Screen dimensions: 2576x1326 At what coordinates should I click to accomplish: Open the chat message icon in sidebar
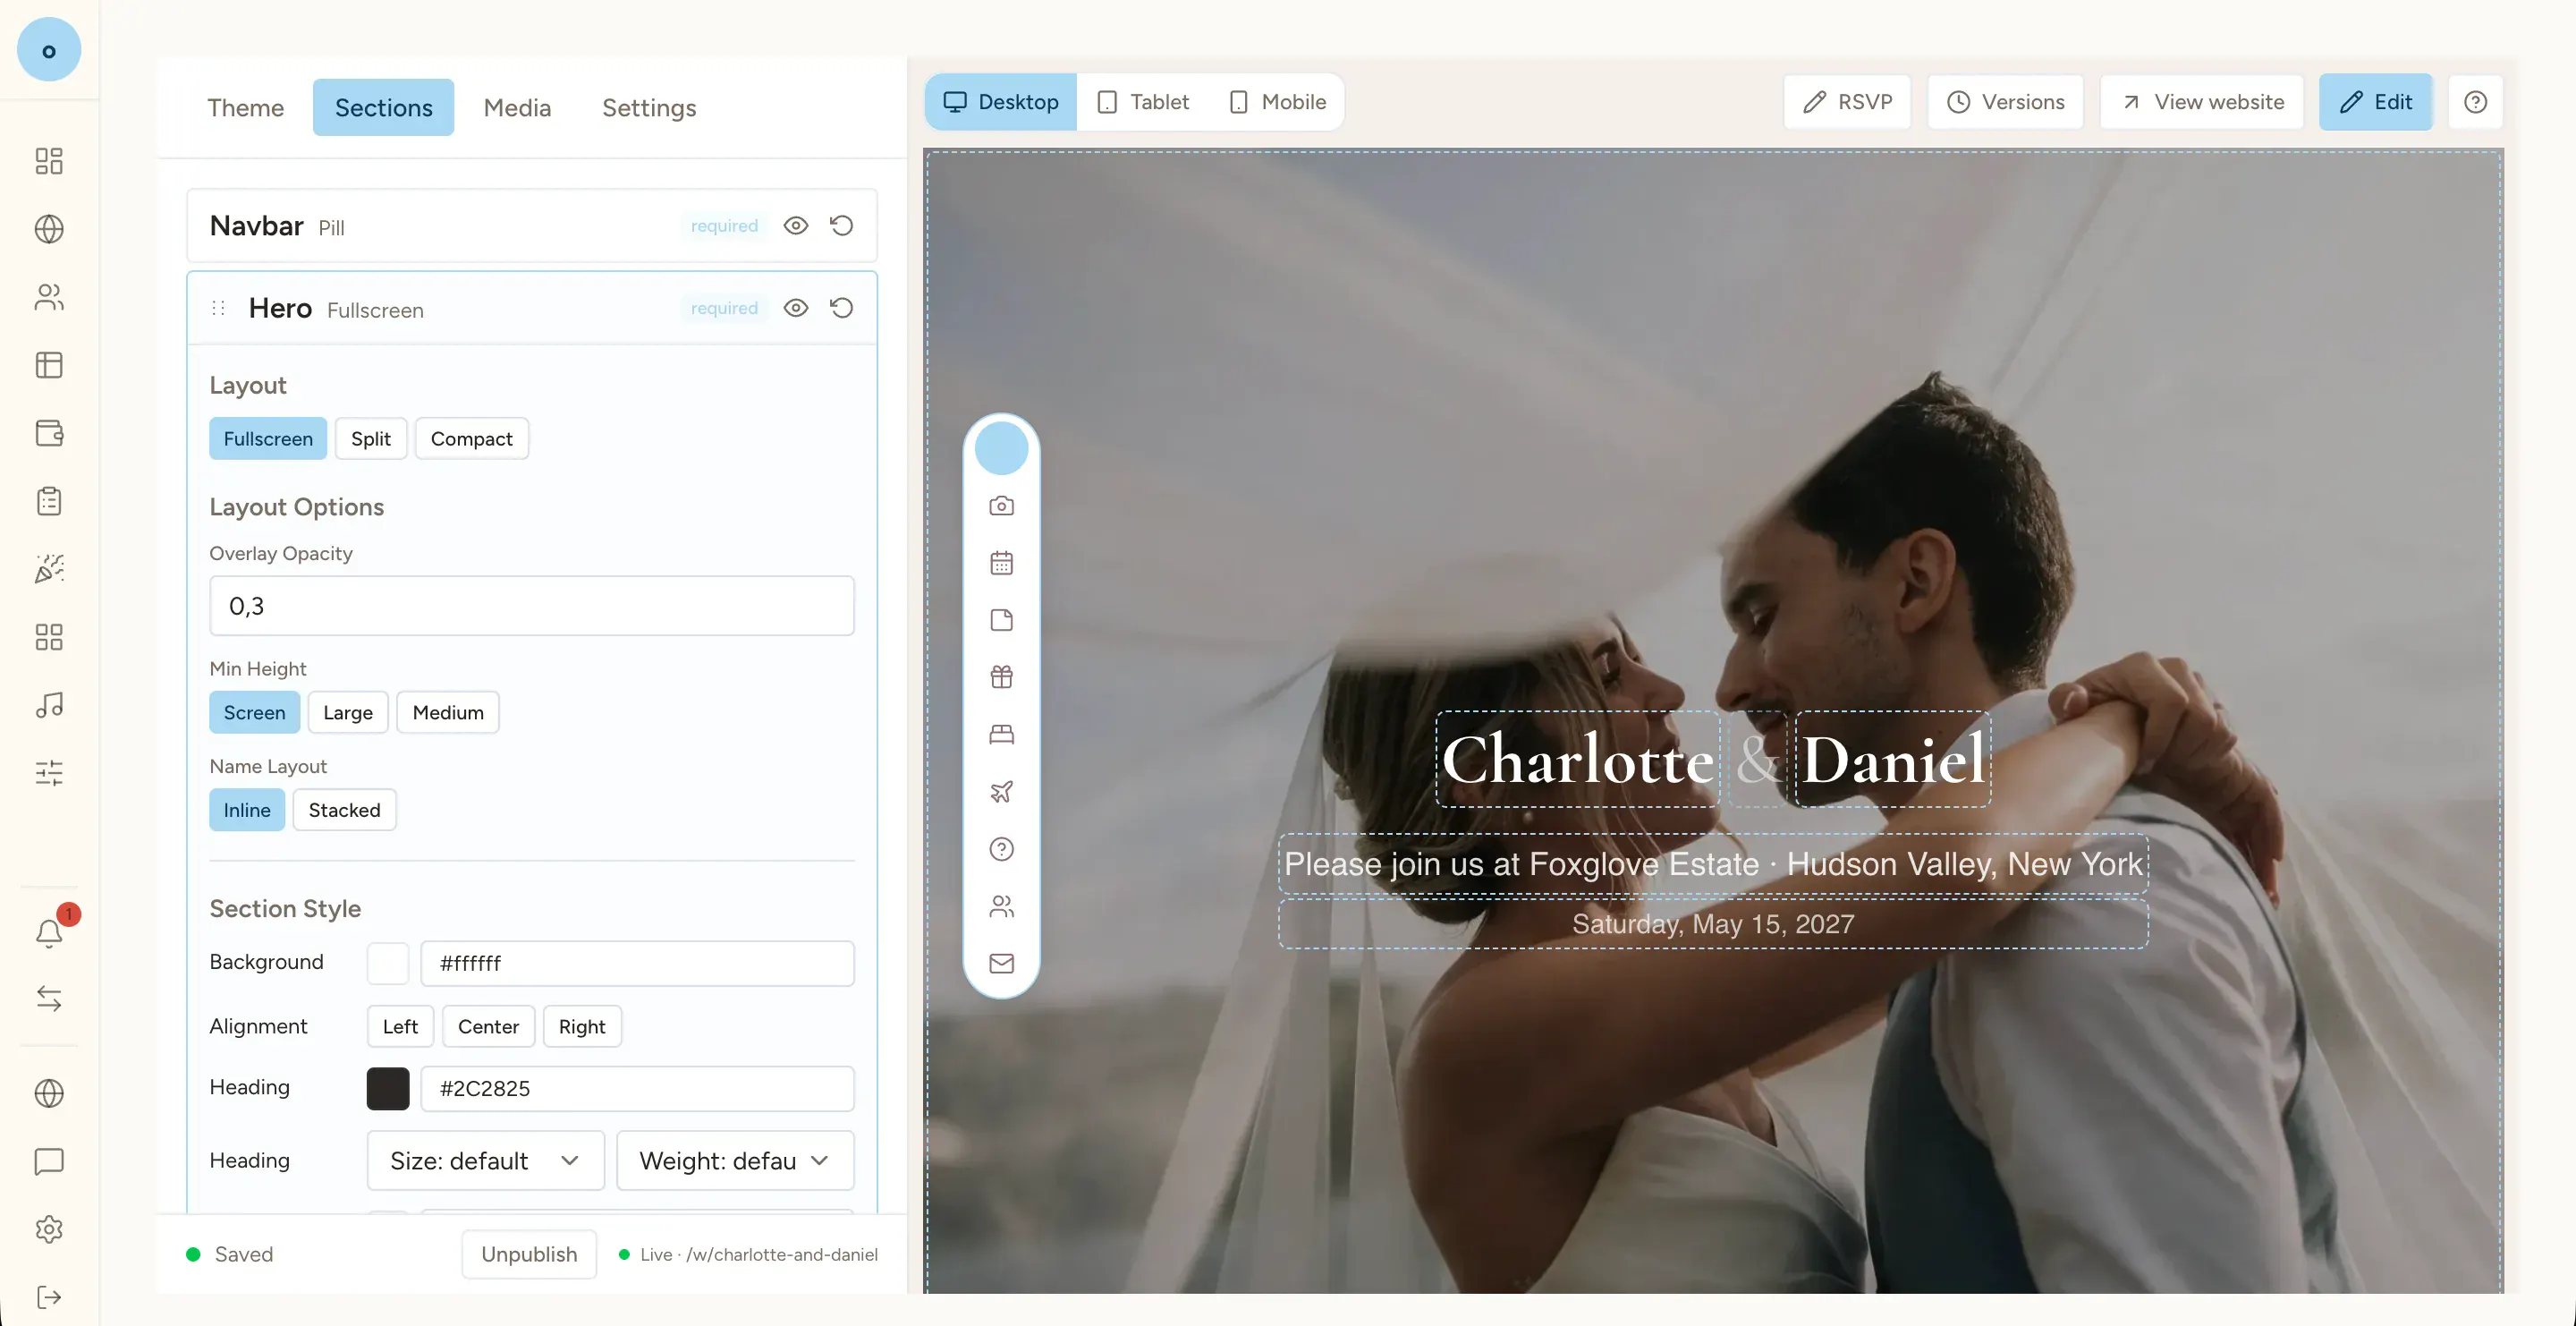(x=49, y=1161)
